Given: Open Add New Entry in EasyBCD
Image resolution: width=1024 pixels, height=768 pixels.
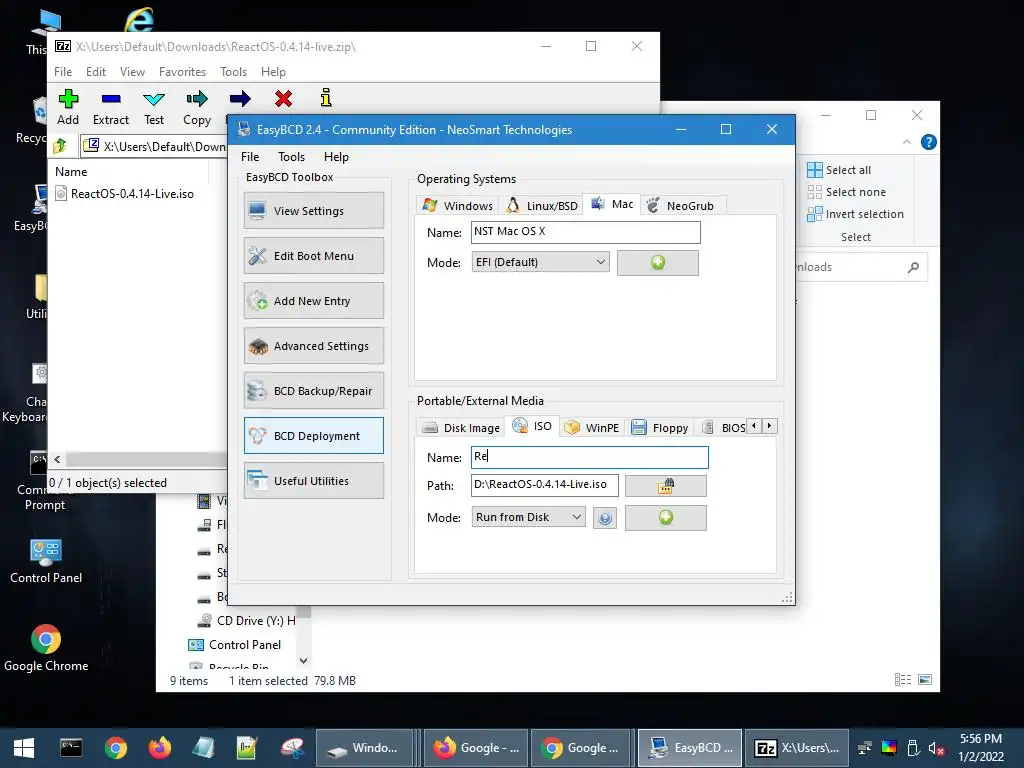Looking at the screenshot, I should click(313, 300).
